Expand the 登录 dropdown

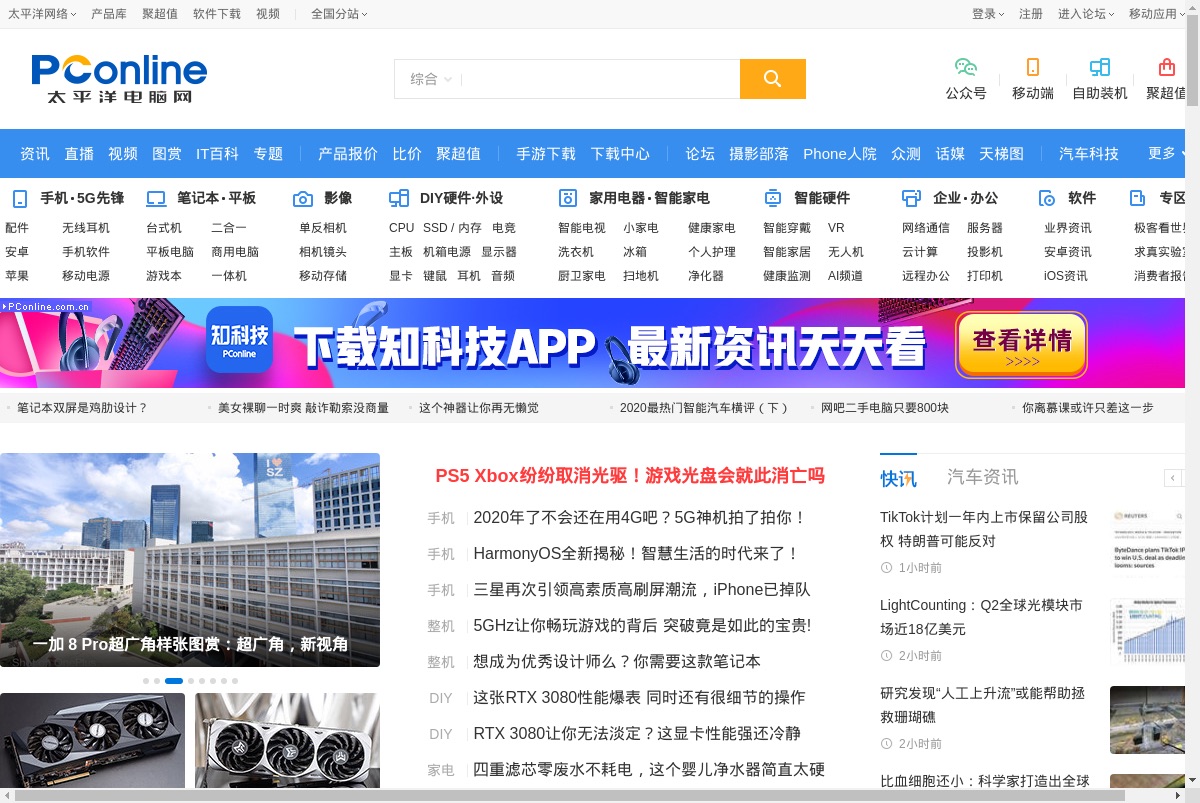988,14
